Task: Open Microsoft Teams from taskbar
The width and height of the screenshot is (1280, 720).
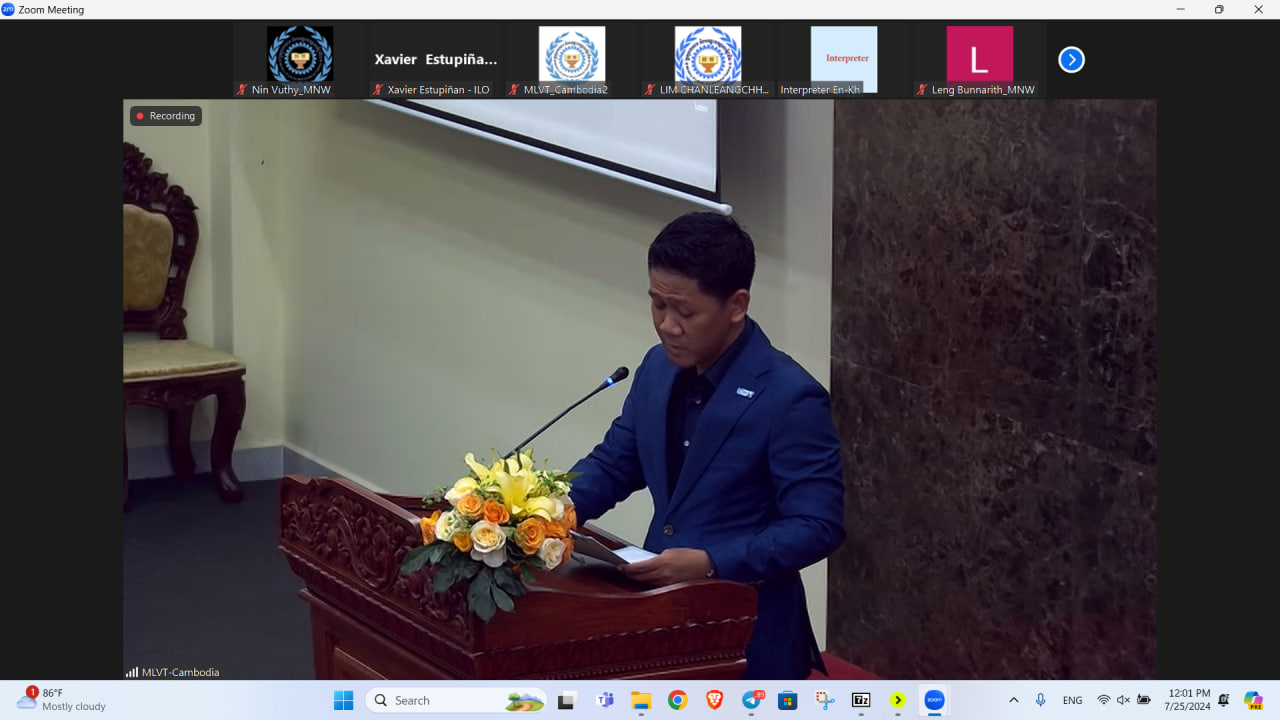Action: pos(604,700)
